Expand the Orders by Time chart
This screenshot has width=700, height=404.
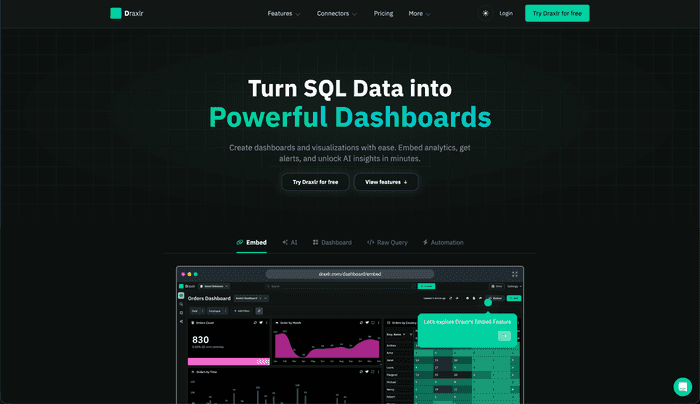pos(373,372)
